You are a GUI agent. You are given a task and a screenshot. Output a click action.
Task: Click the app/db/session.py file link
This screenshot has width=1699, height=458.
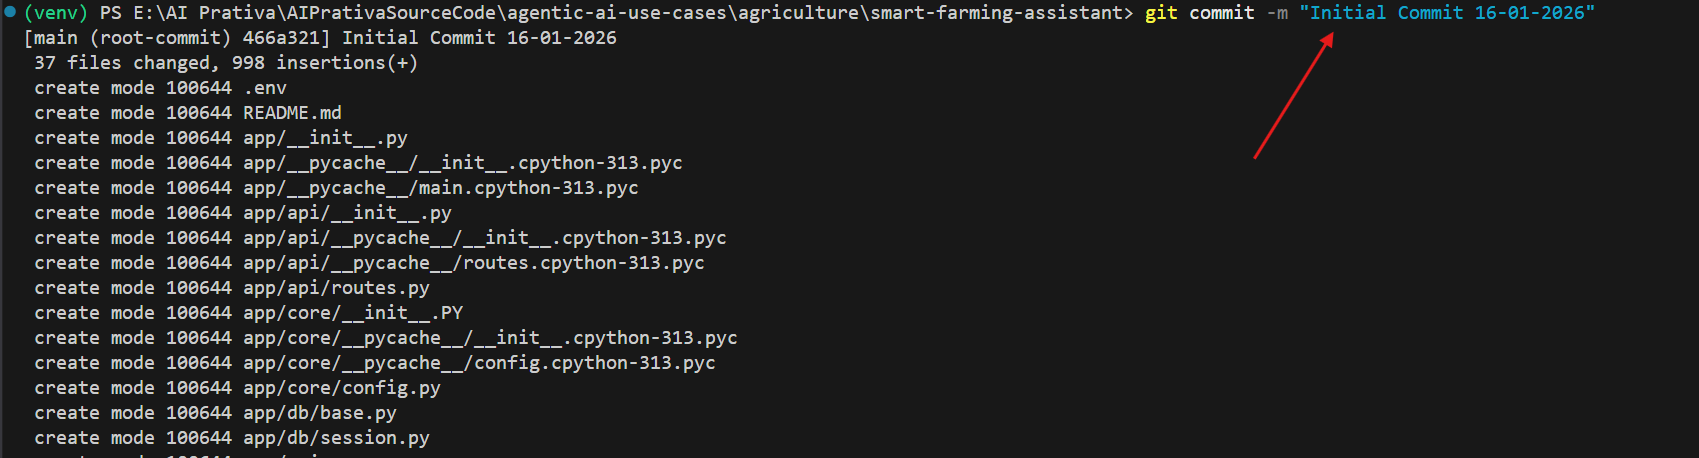tap(336, 438)
